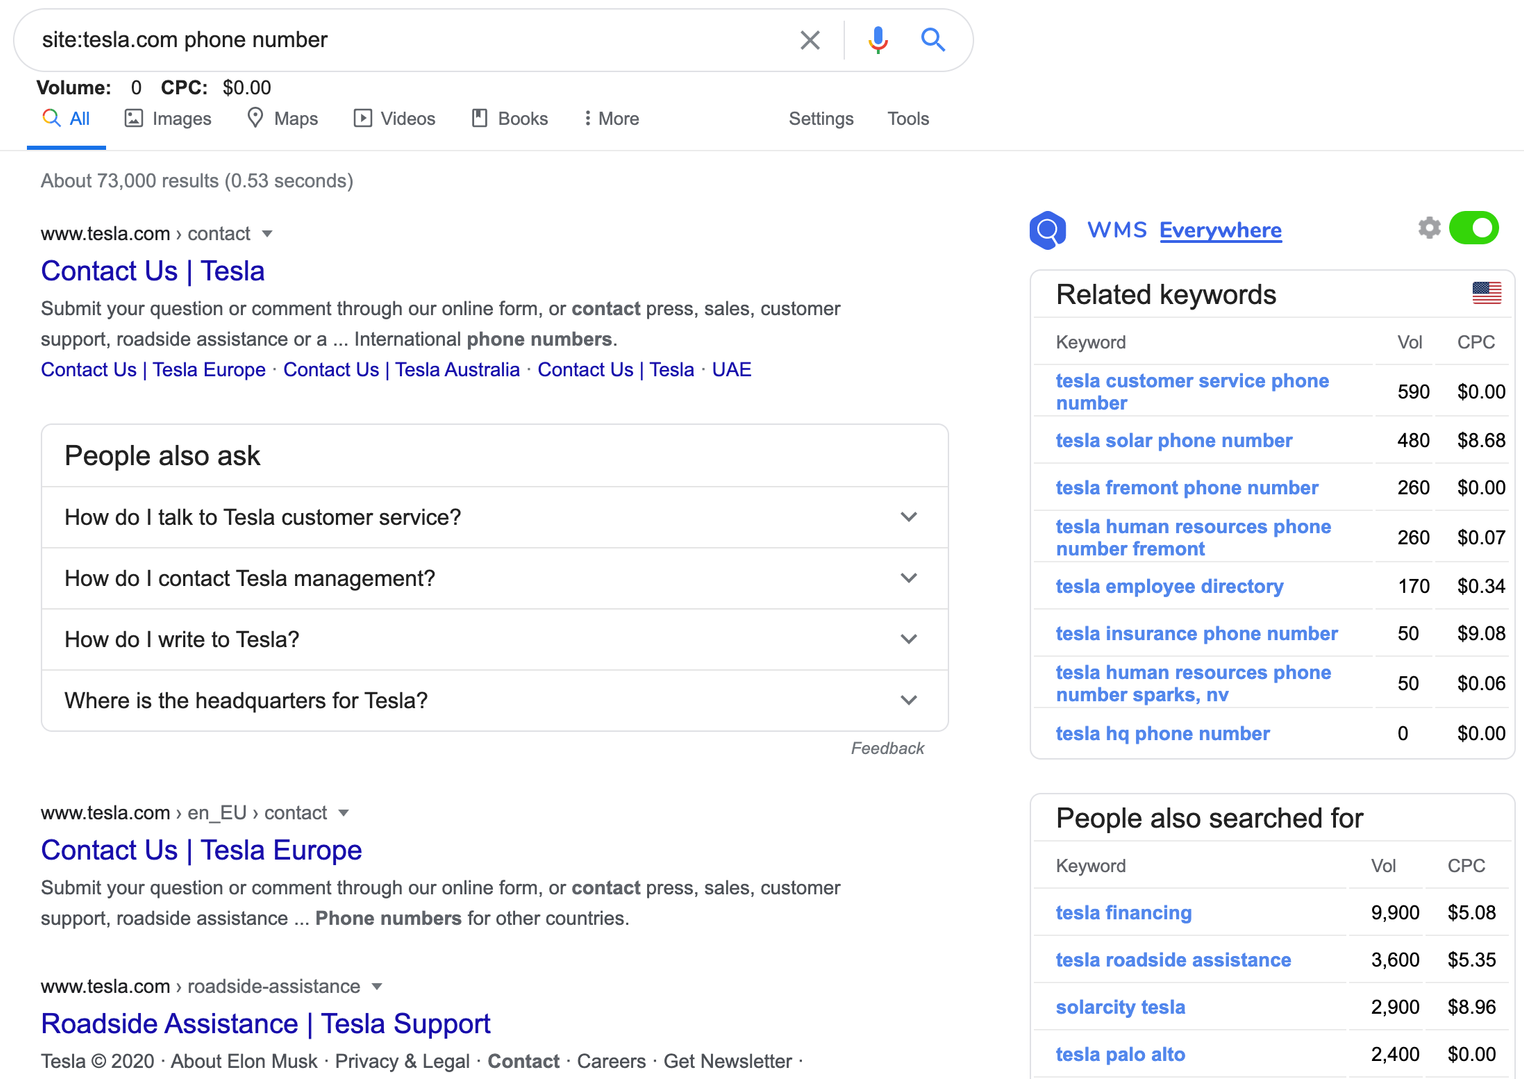Expand 'Where is the headquarters for Tesla?'
Image resolution: width=1524 pixels, height=1079 pixels.
[x=494, y=700]
